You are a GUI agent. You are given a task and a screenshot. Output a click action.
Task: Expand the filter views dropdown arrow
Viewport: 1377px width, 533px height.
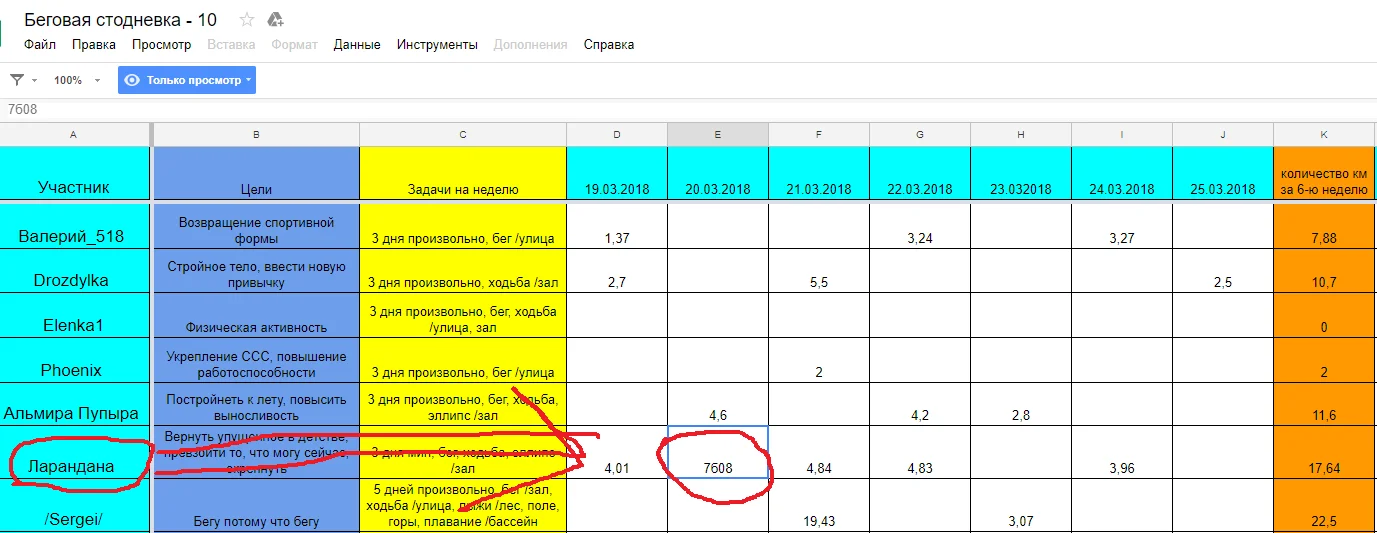tap(34, 80)
